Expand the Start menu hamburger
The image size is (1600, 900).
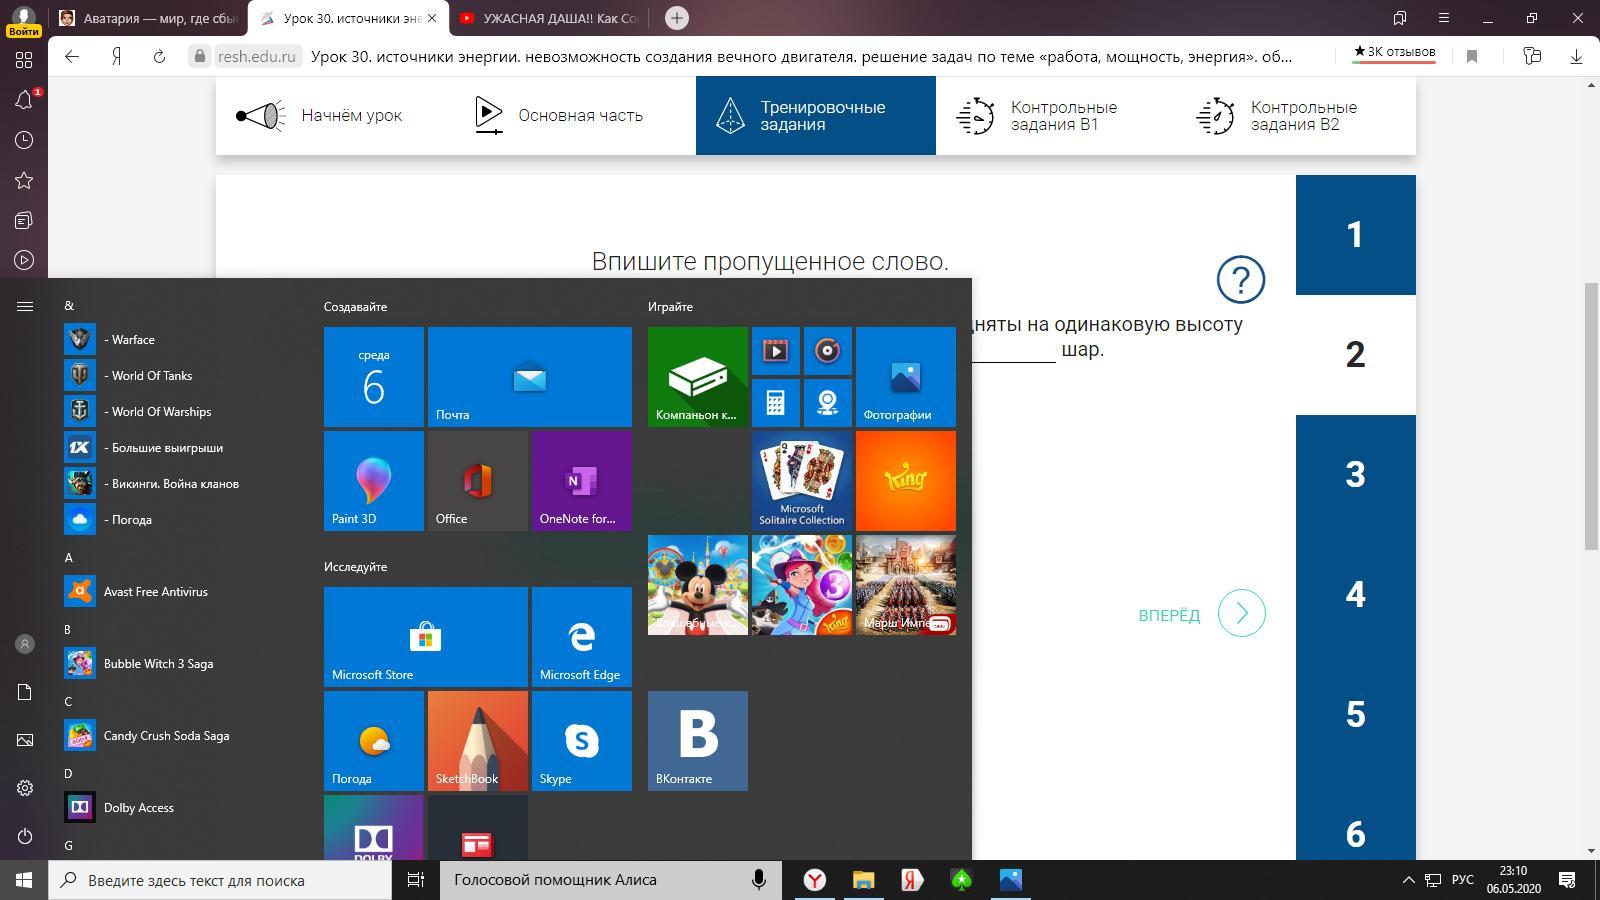coord(25,306)
